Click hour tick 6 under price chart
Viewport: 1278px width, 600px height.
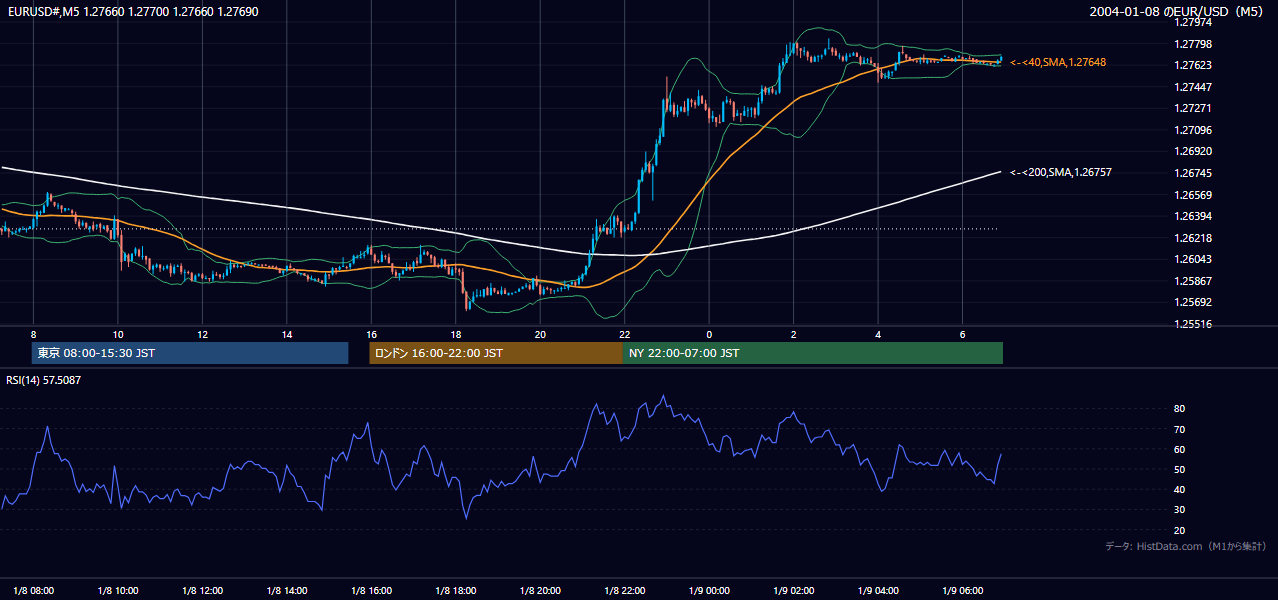pos(963,334)
